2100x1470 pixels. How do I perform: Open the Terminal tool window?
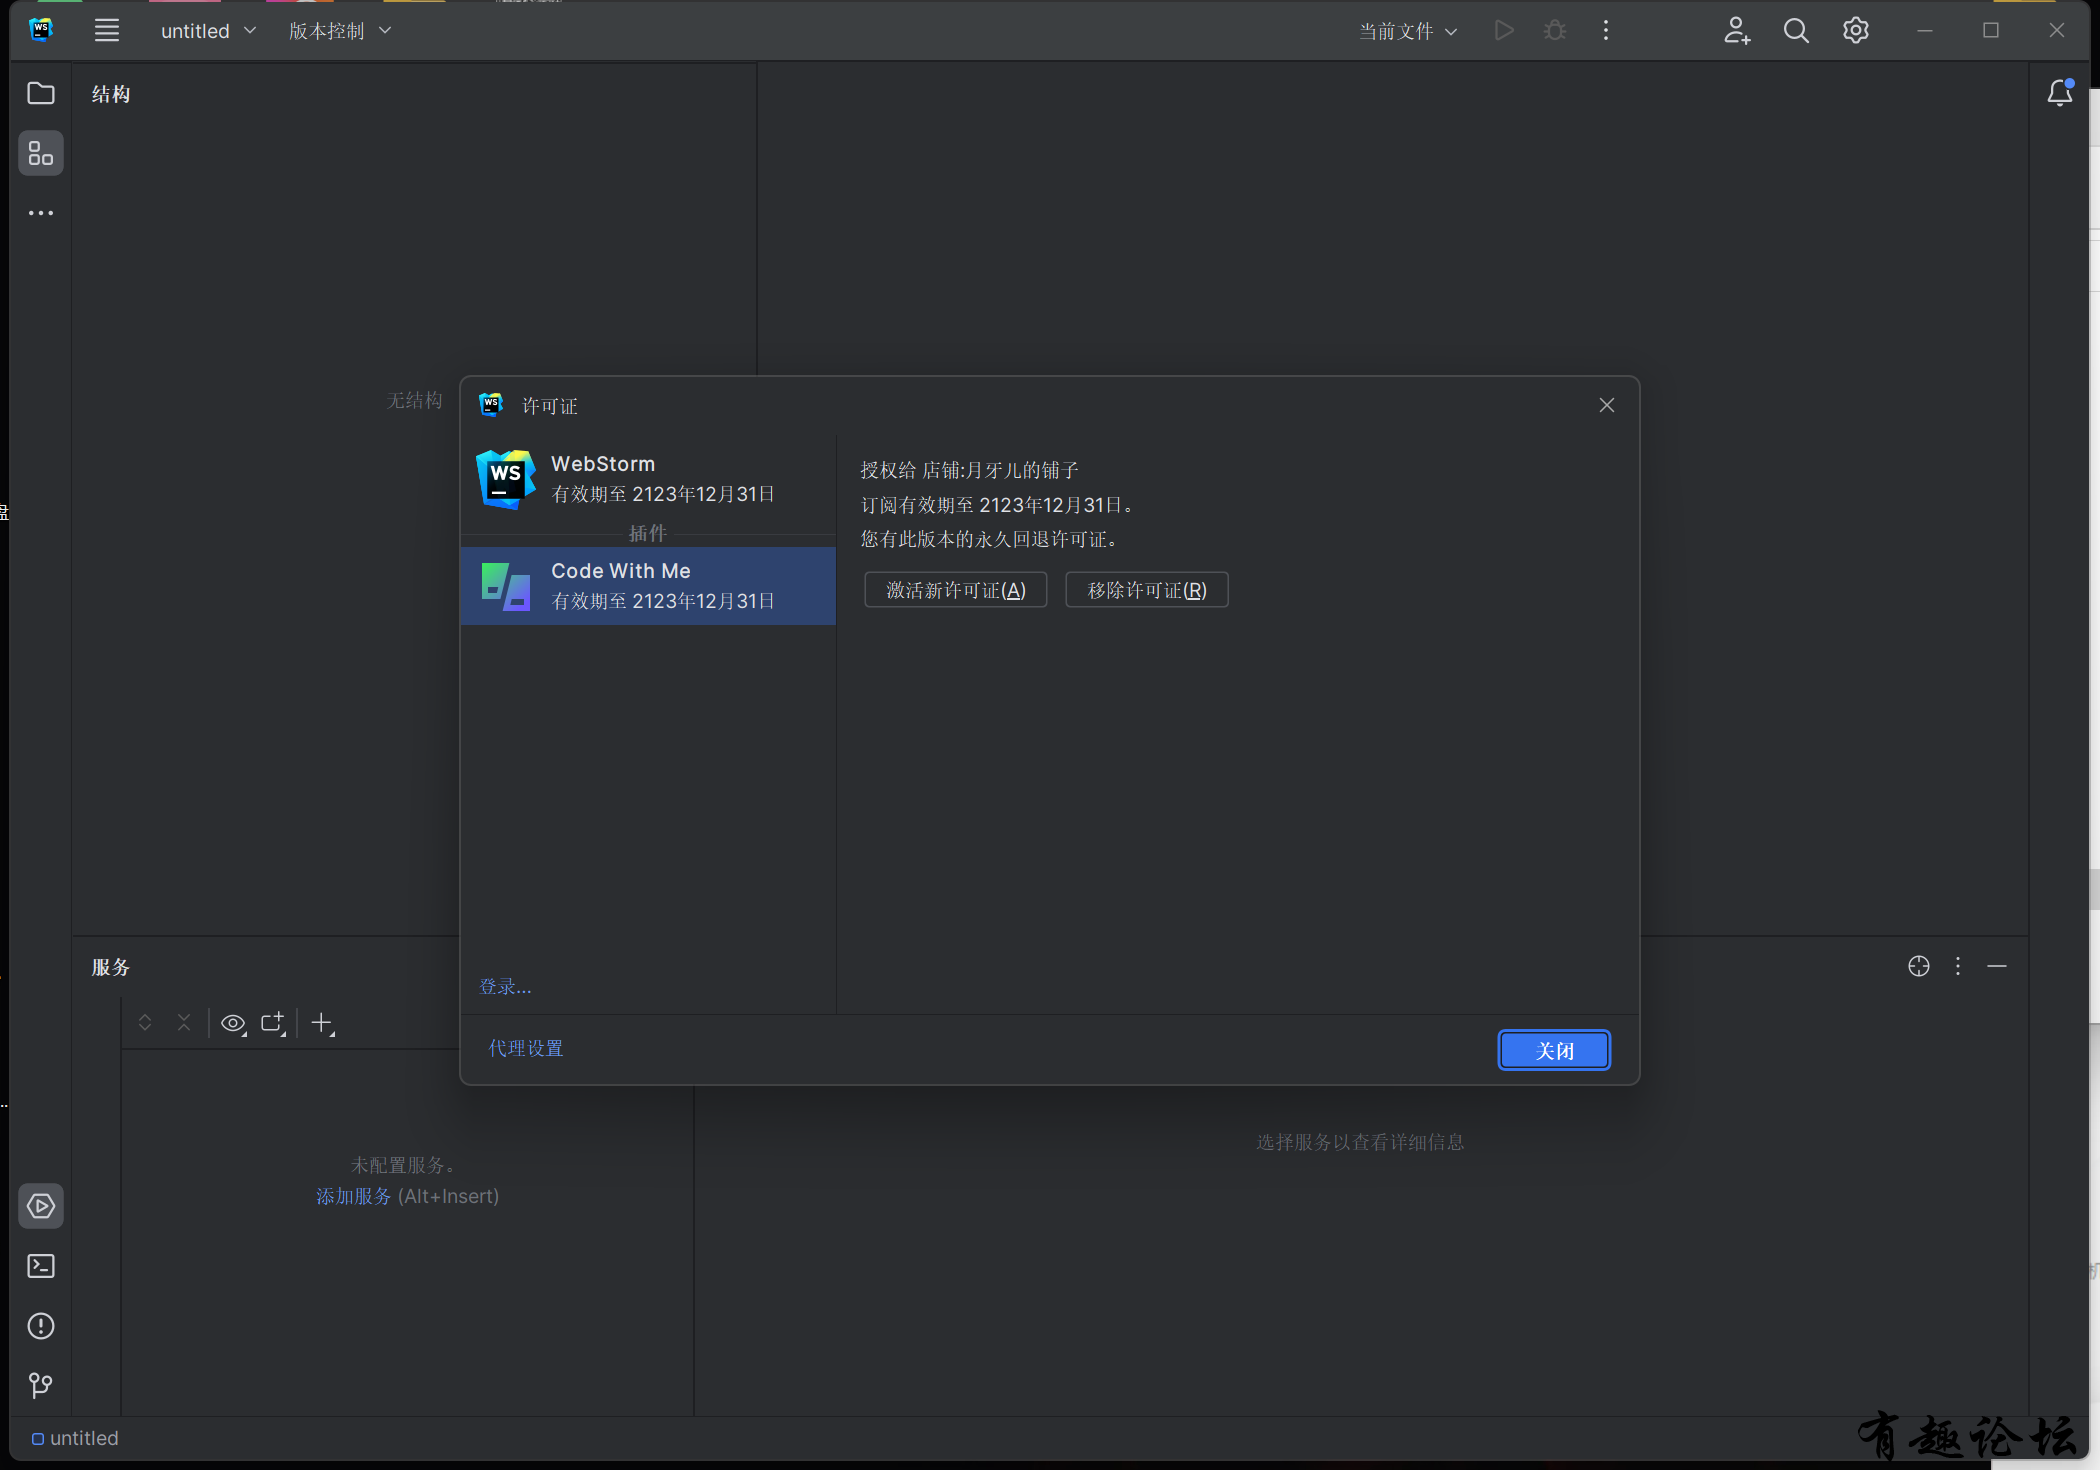[x=41, y=1266]
